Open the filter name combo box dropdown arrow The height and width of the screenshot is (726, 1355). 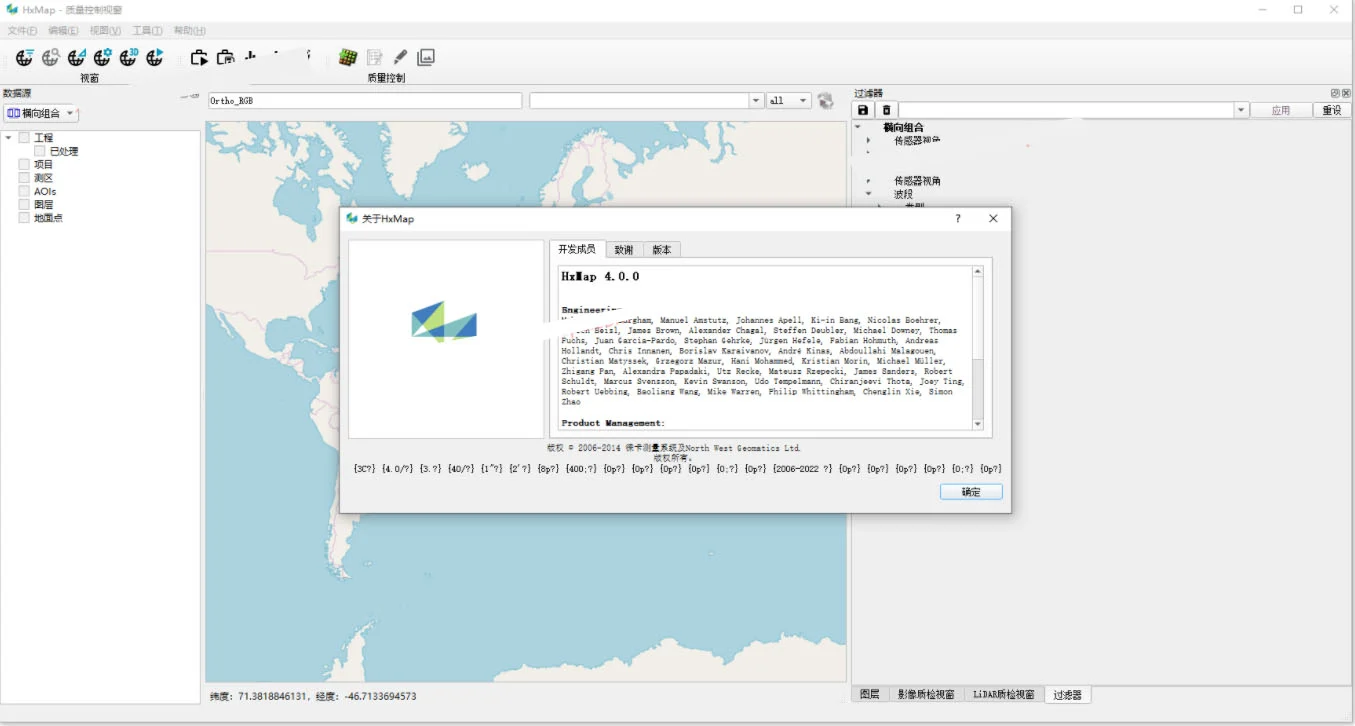pos(1241,110)
